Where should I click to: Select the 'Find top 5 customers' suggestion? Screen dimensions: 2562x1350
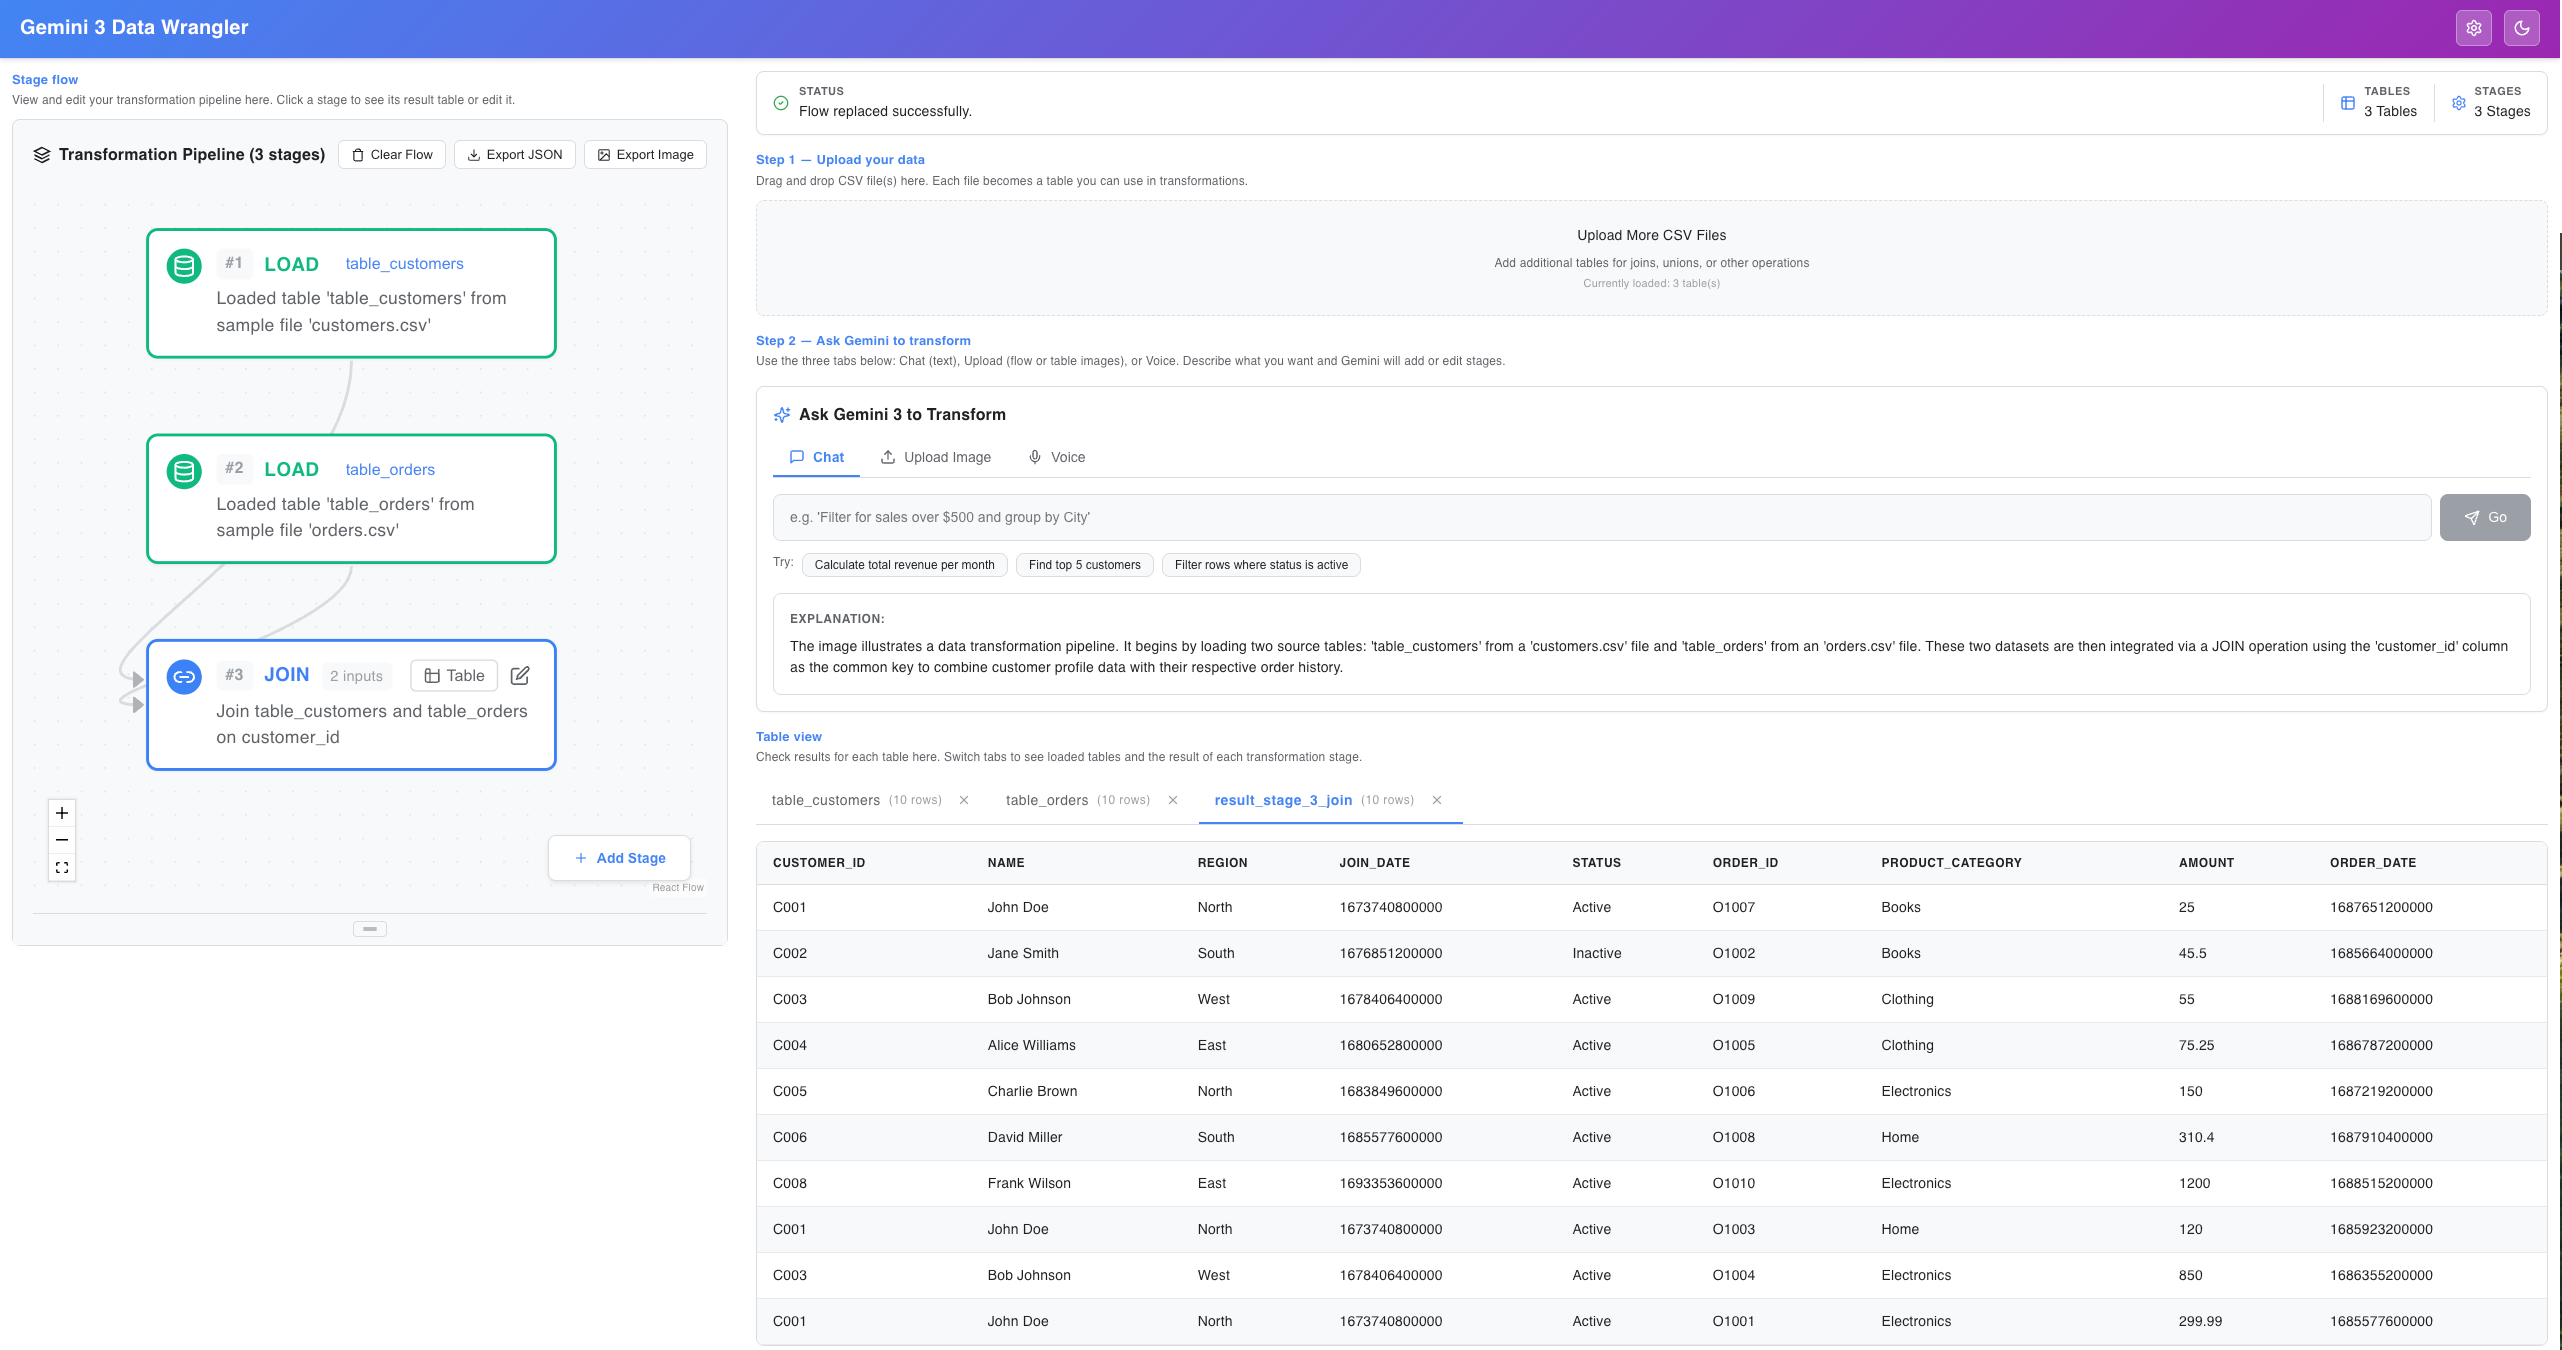click(1084, 565)
